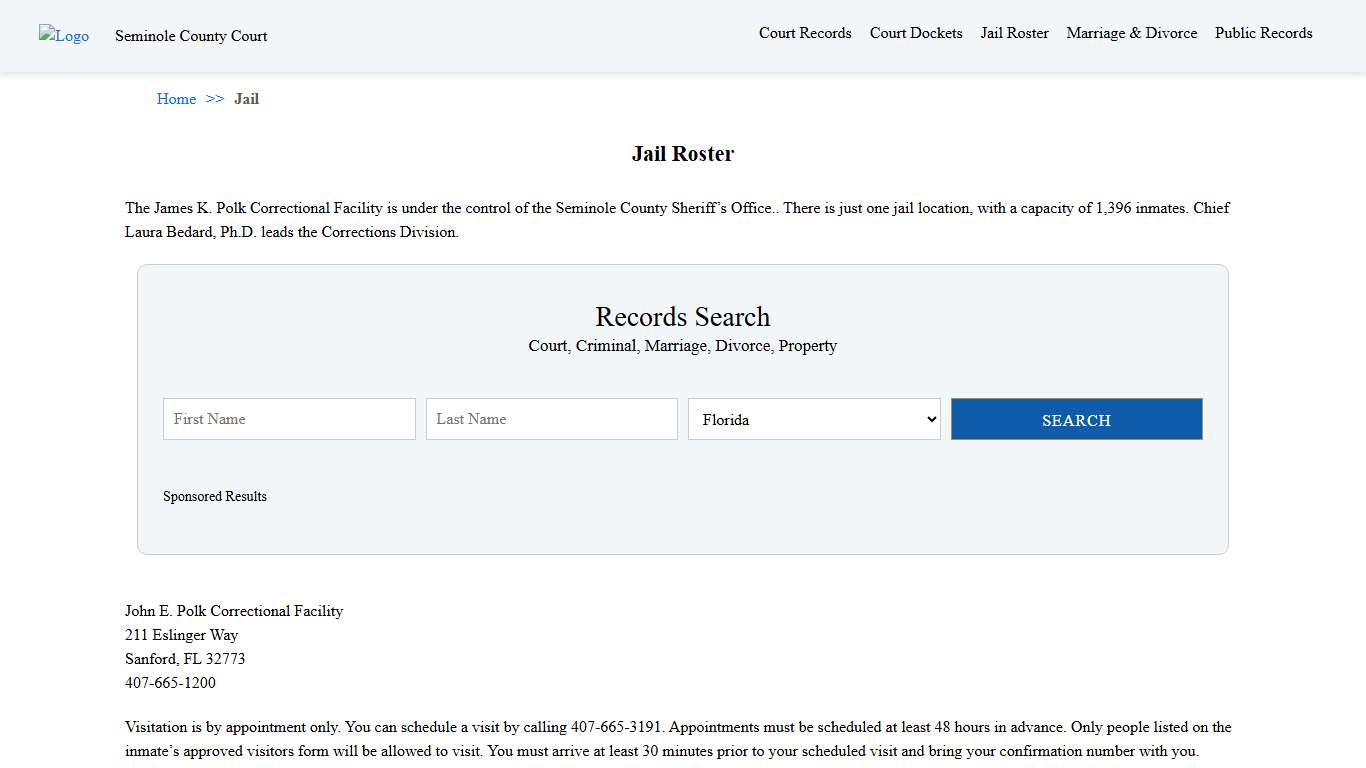Select the Jail breadcrumb item
Viewport: 1366px width, 768px height.
(246, 99)
